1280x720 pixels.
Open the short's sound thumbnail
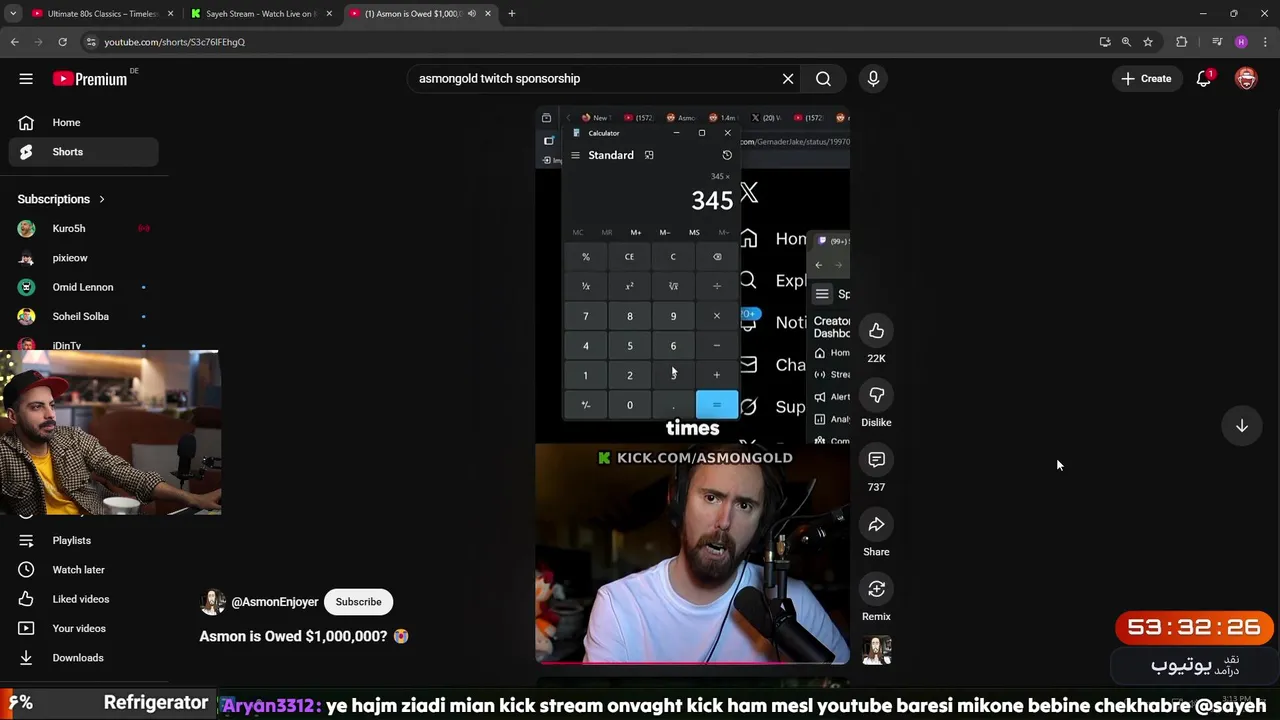[x=876, y=650]
